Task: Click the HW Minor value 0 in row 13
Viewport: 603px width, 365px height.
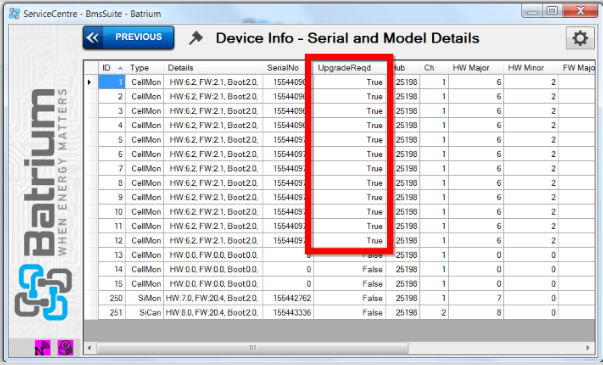Action: click(x=531, y=255)
